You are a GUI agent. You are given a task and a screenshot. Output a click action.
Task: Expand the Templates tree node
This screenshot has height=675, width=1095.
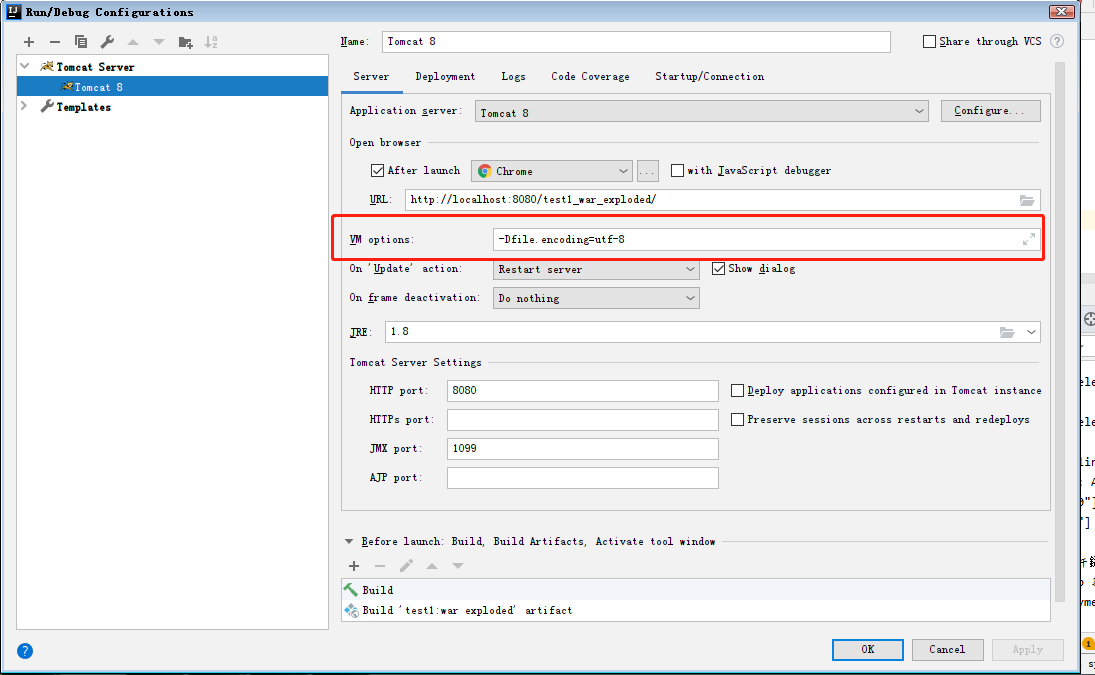24,106
